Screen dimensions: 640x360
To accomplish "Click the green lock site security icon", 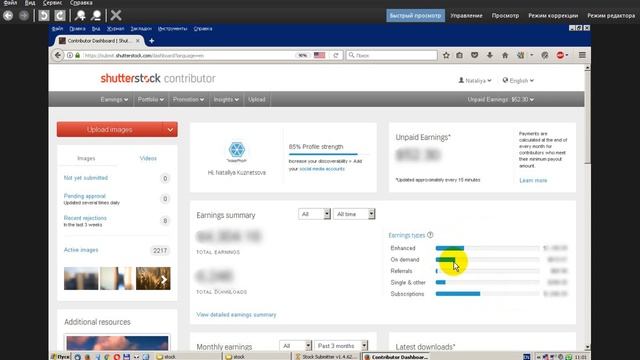I will point(78,55).
